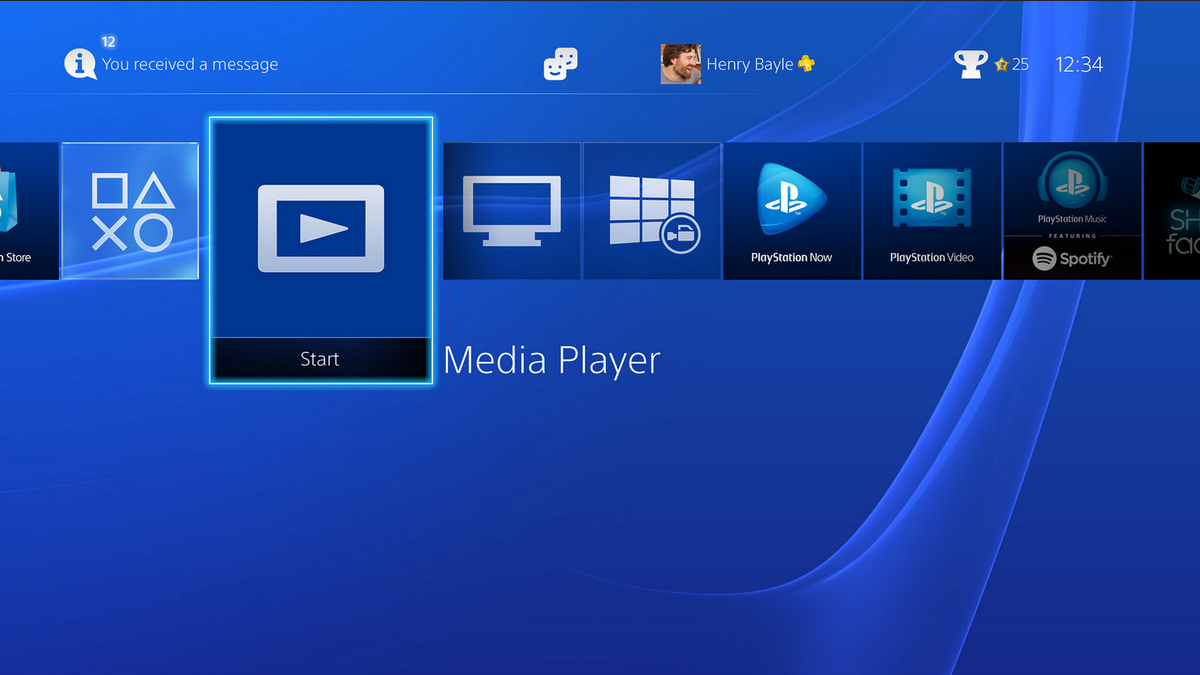Open the Trophies cup icon
Image resolution: width=1200 pixels, height=675 pixels.
[x=970, y=64]
